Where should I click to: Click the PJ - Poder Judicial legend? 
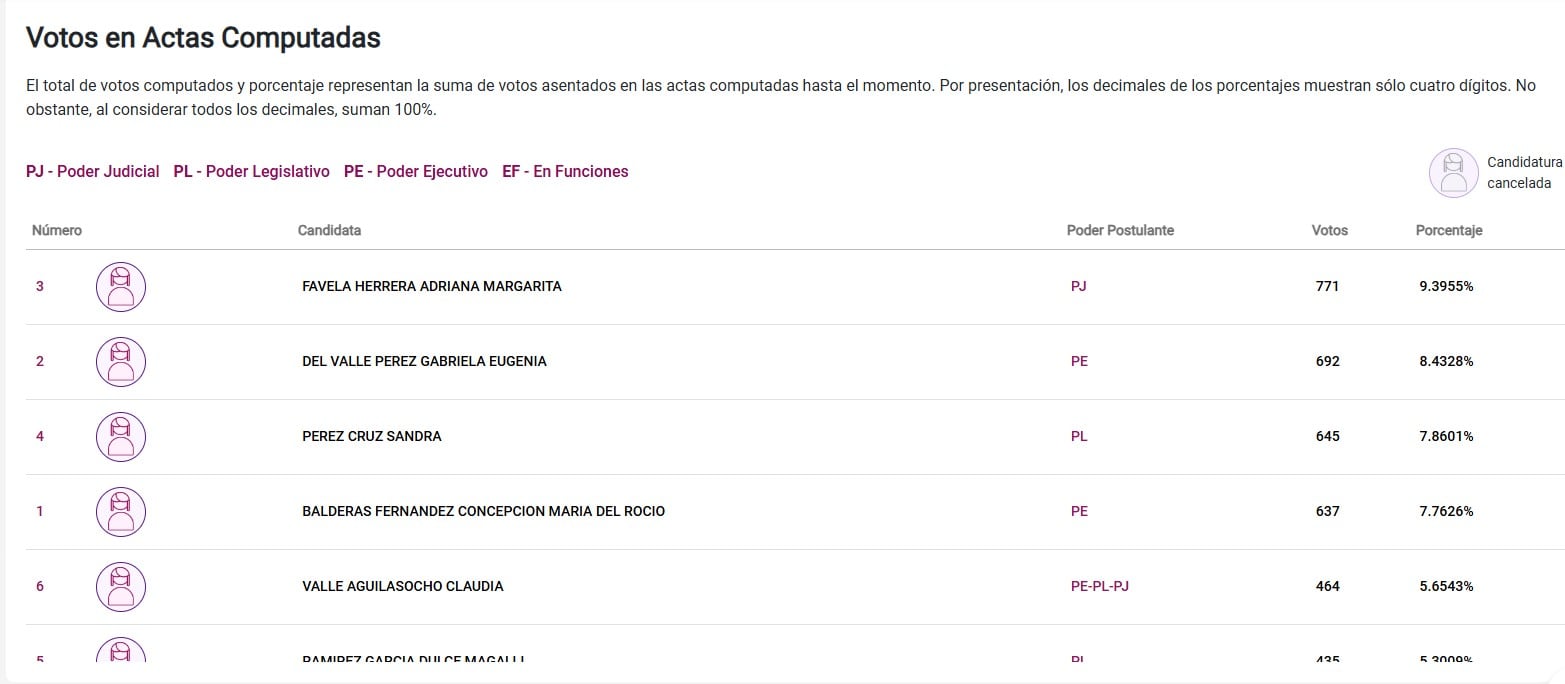(93, 172)
